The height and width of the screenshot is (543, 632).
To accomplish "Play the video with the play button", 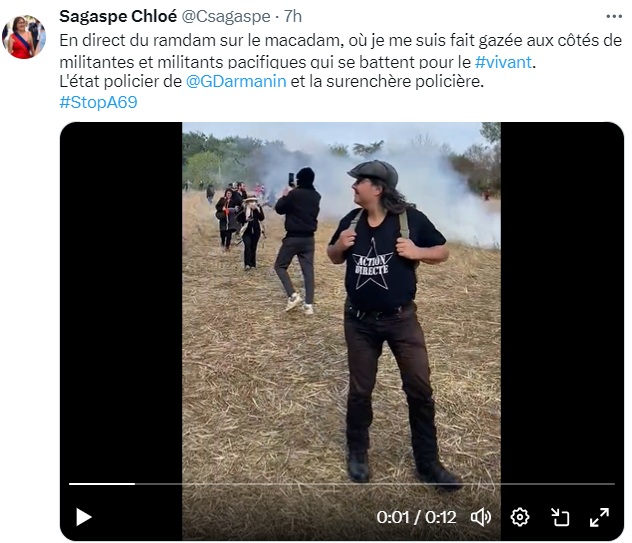I will tap(84, 517).
